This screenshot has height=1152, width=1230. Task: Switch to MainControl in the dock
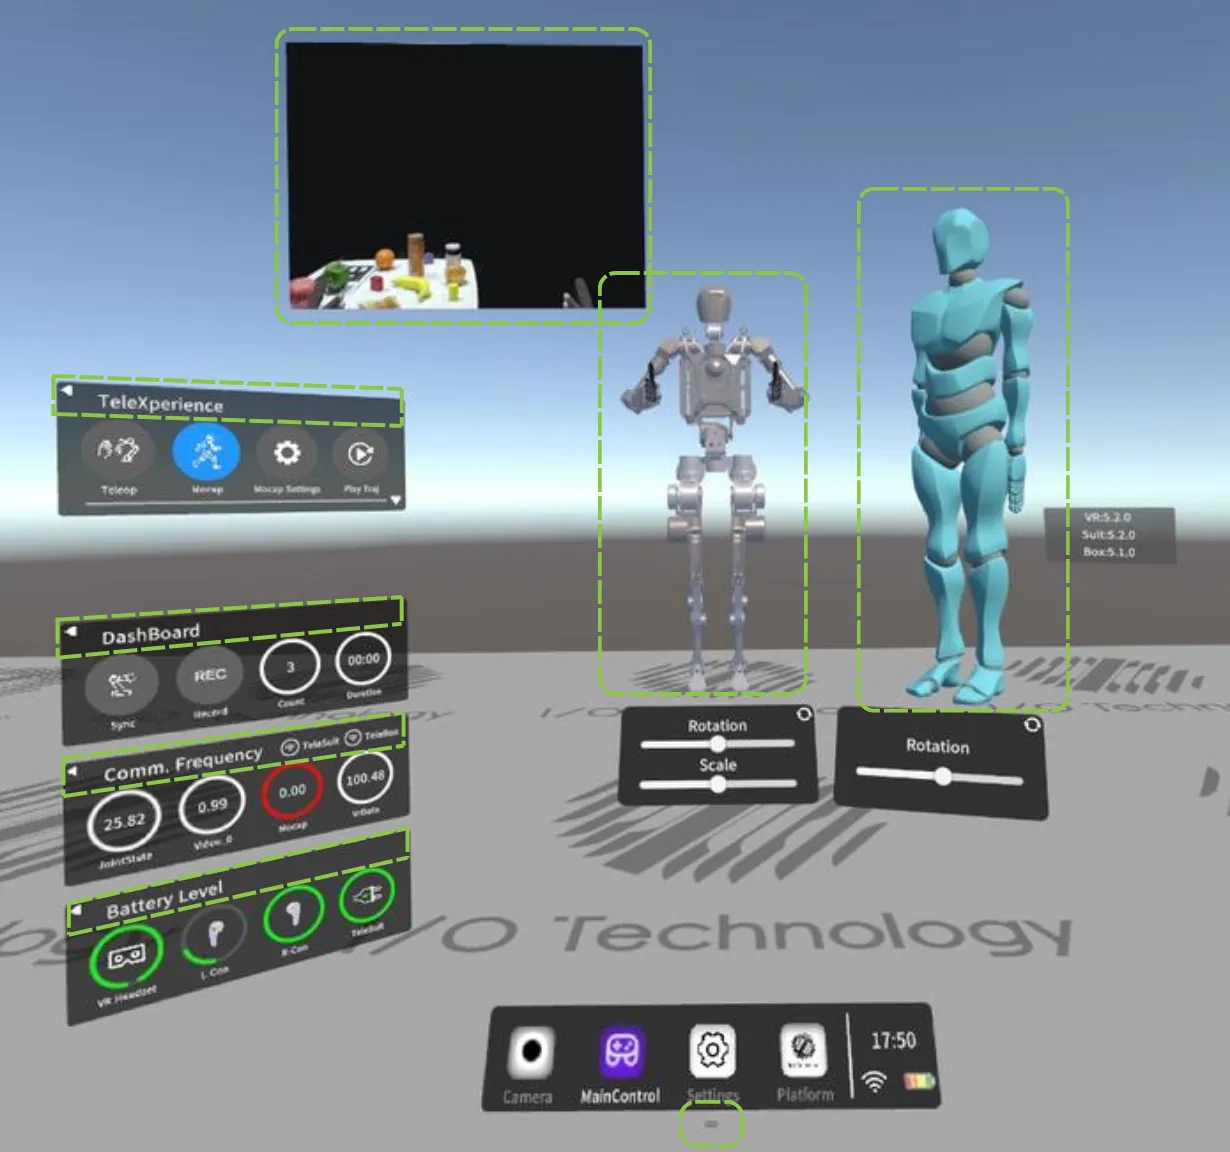(x=621, y=1053)
